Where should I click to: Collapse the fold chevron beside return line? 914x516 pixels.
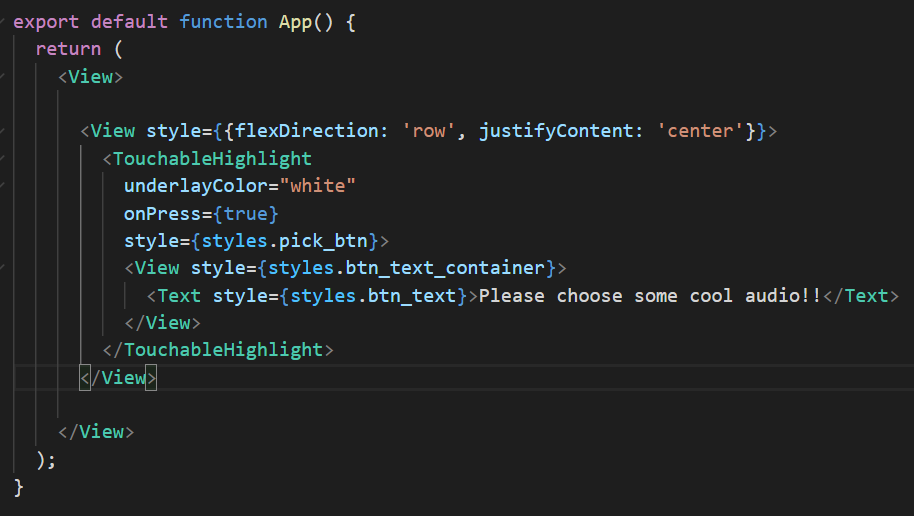tap(4, 48)
